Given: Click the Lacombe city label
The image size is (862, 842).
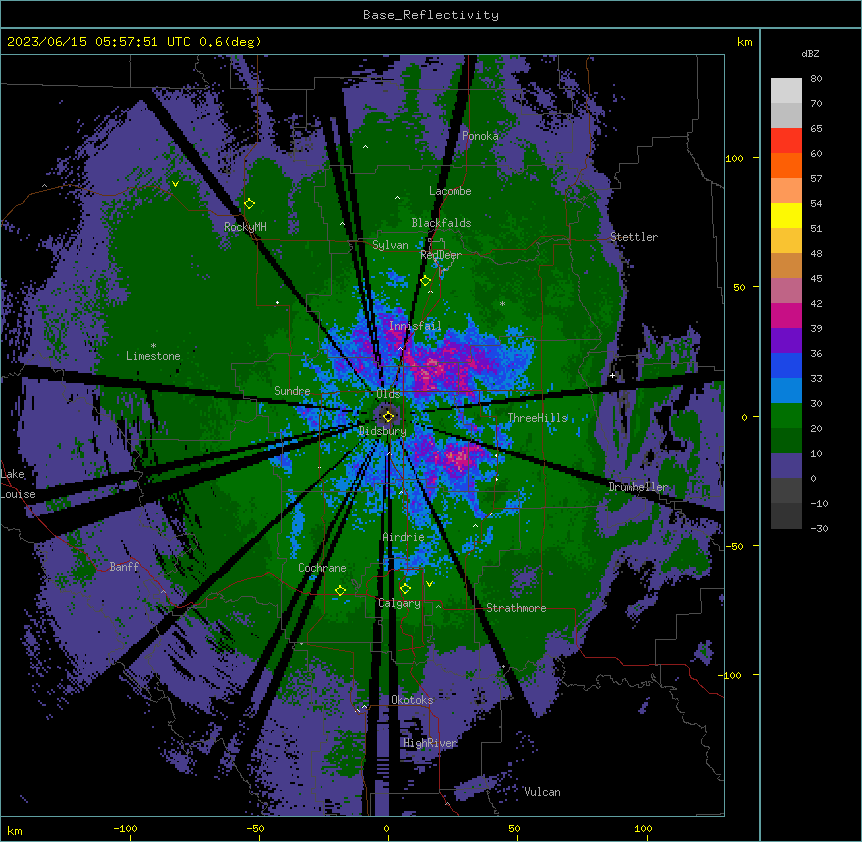Looking at the screenshot, I should point(450,191).
